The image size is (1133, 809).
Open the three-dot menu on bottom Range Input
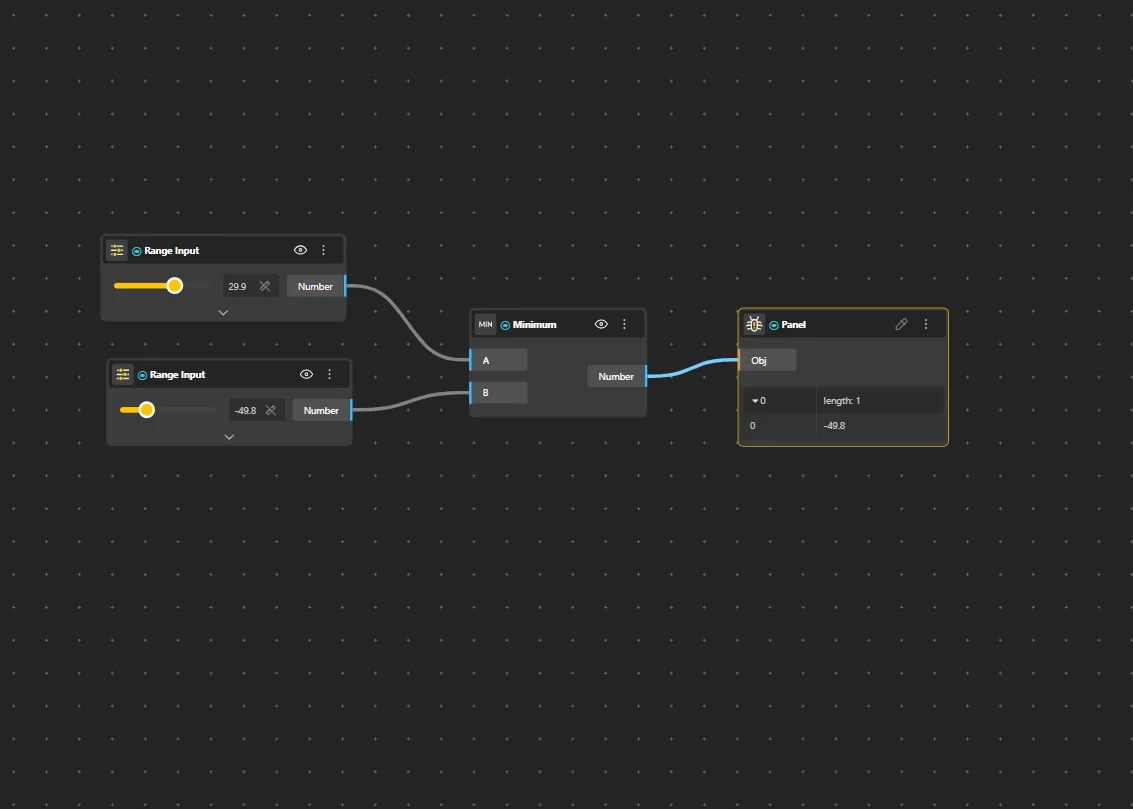[329, 374]
